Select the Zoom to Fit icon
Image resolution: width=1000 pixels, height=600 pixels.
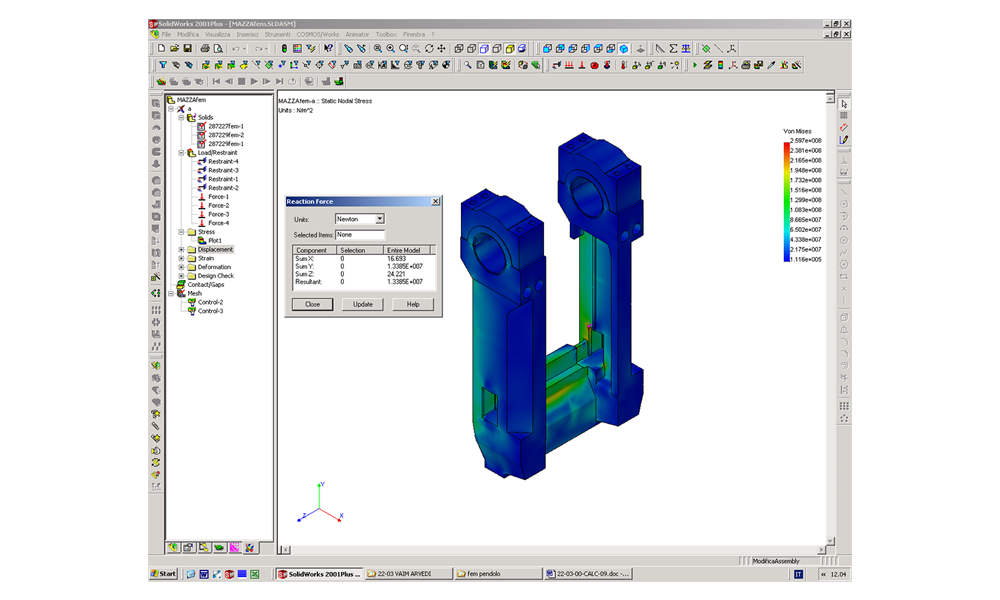[x=378, y=48]
